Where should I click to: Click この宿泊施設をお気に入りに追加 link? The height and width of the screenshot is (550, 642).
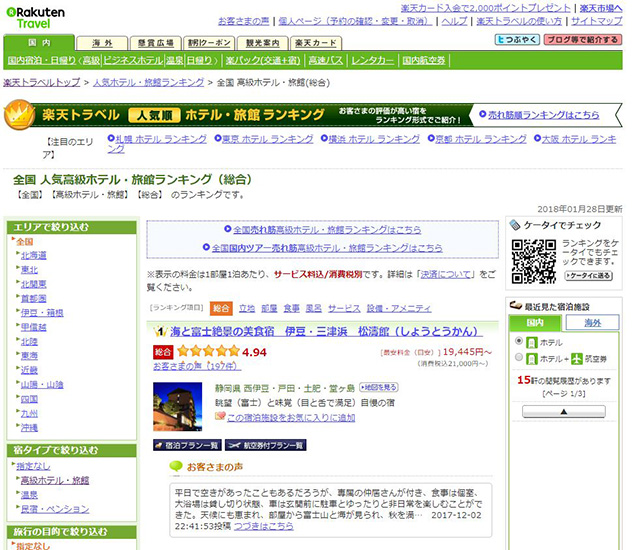(x=290, y=418)
